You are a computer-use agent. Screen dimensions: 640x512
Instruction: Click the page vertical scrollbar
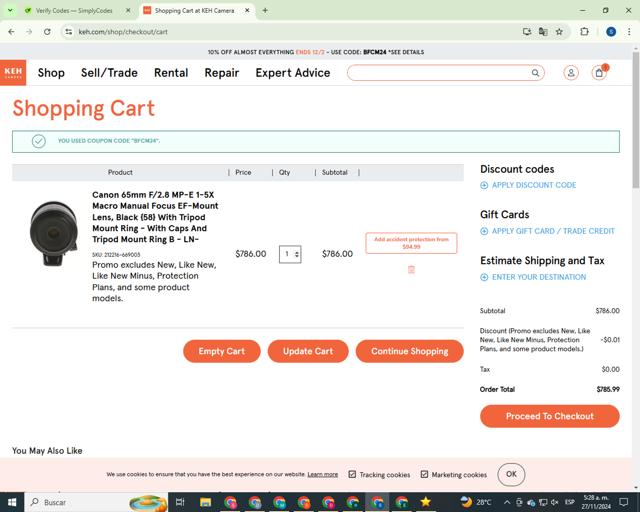636,122
